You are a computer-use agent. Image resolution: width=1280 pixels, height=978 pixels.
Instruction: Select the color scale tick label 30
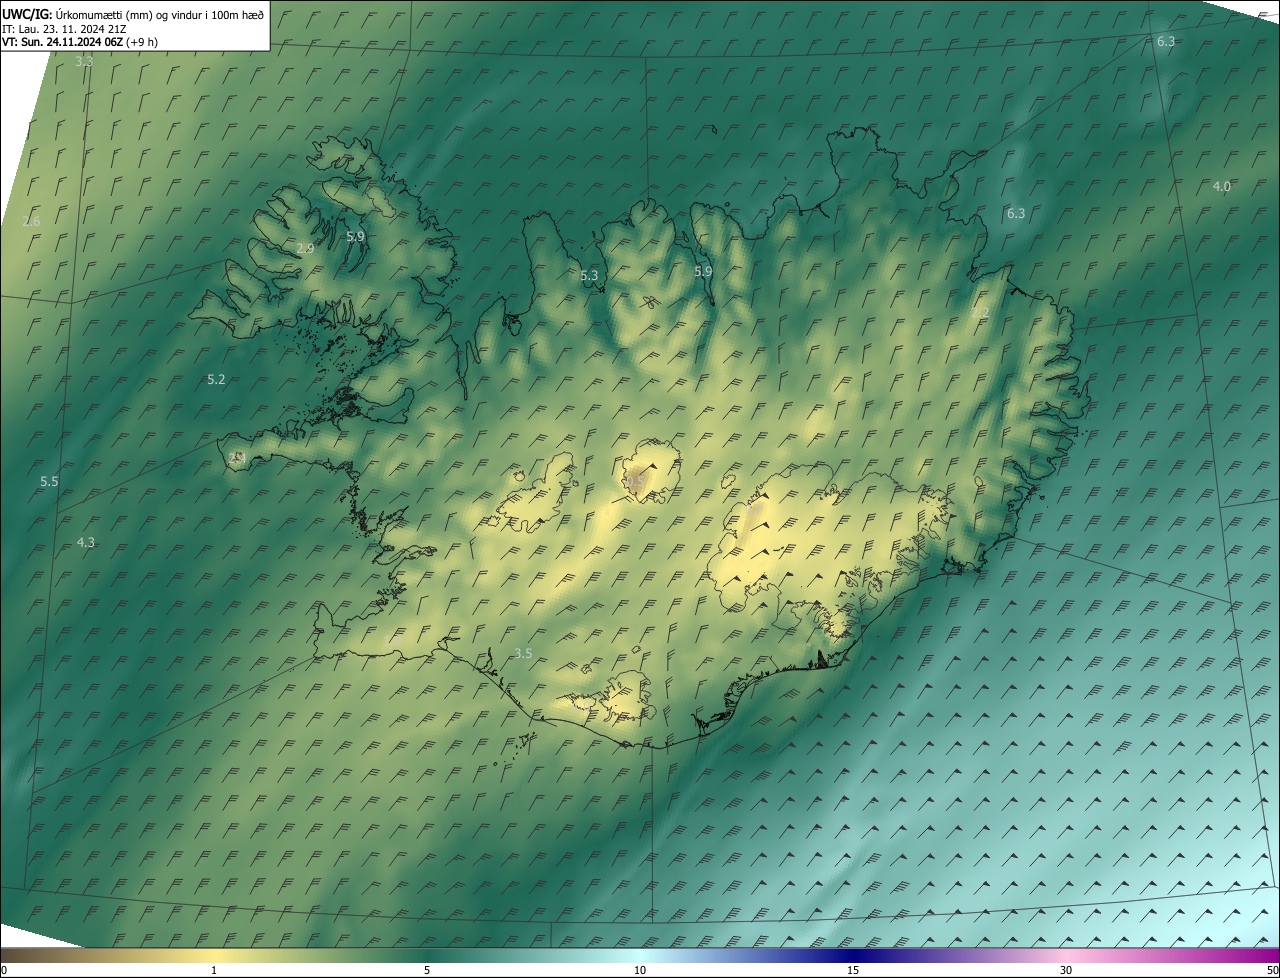point(1066,970)
